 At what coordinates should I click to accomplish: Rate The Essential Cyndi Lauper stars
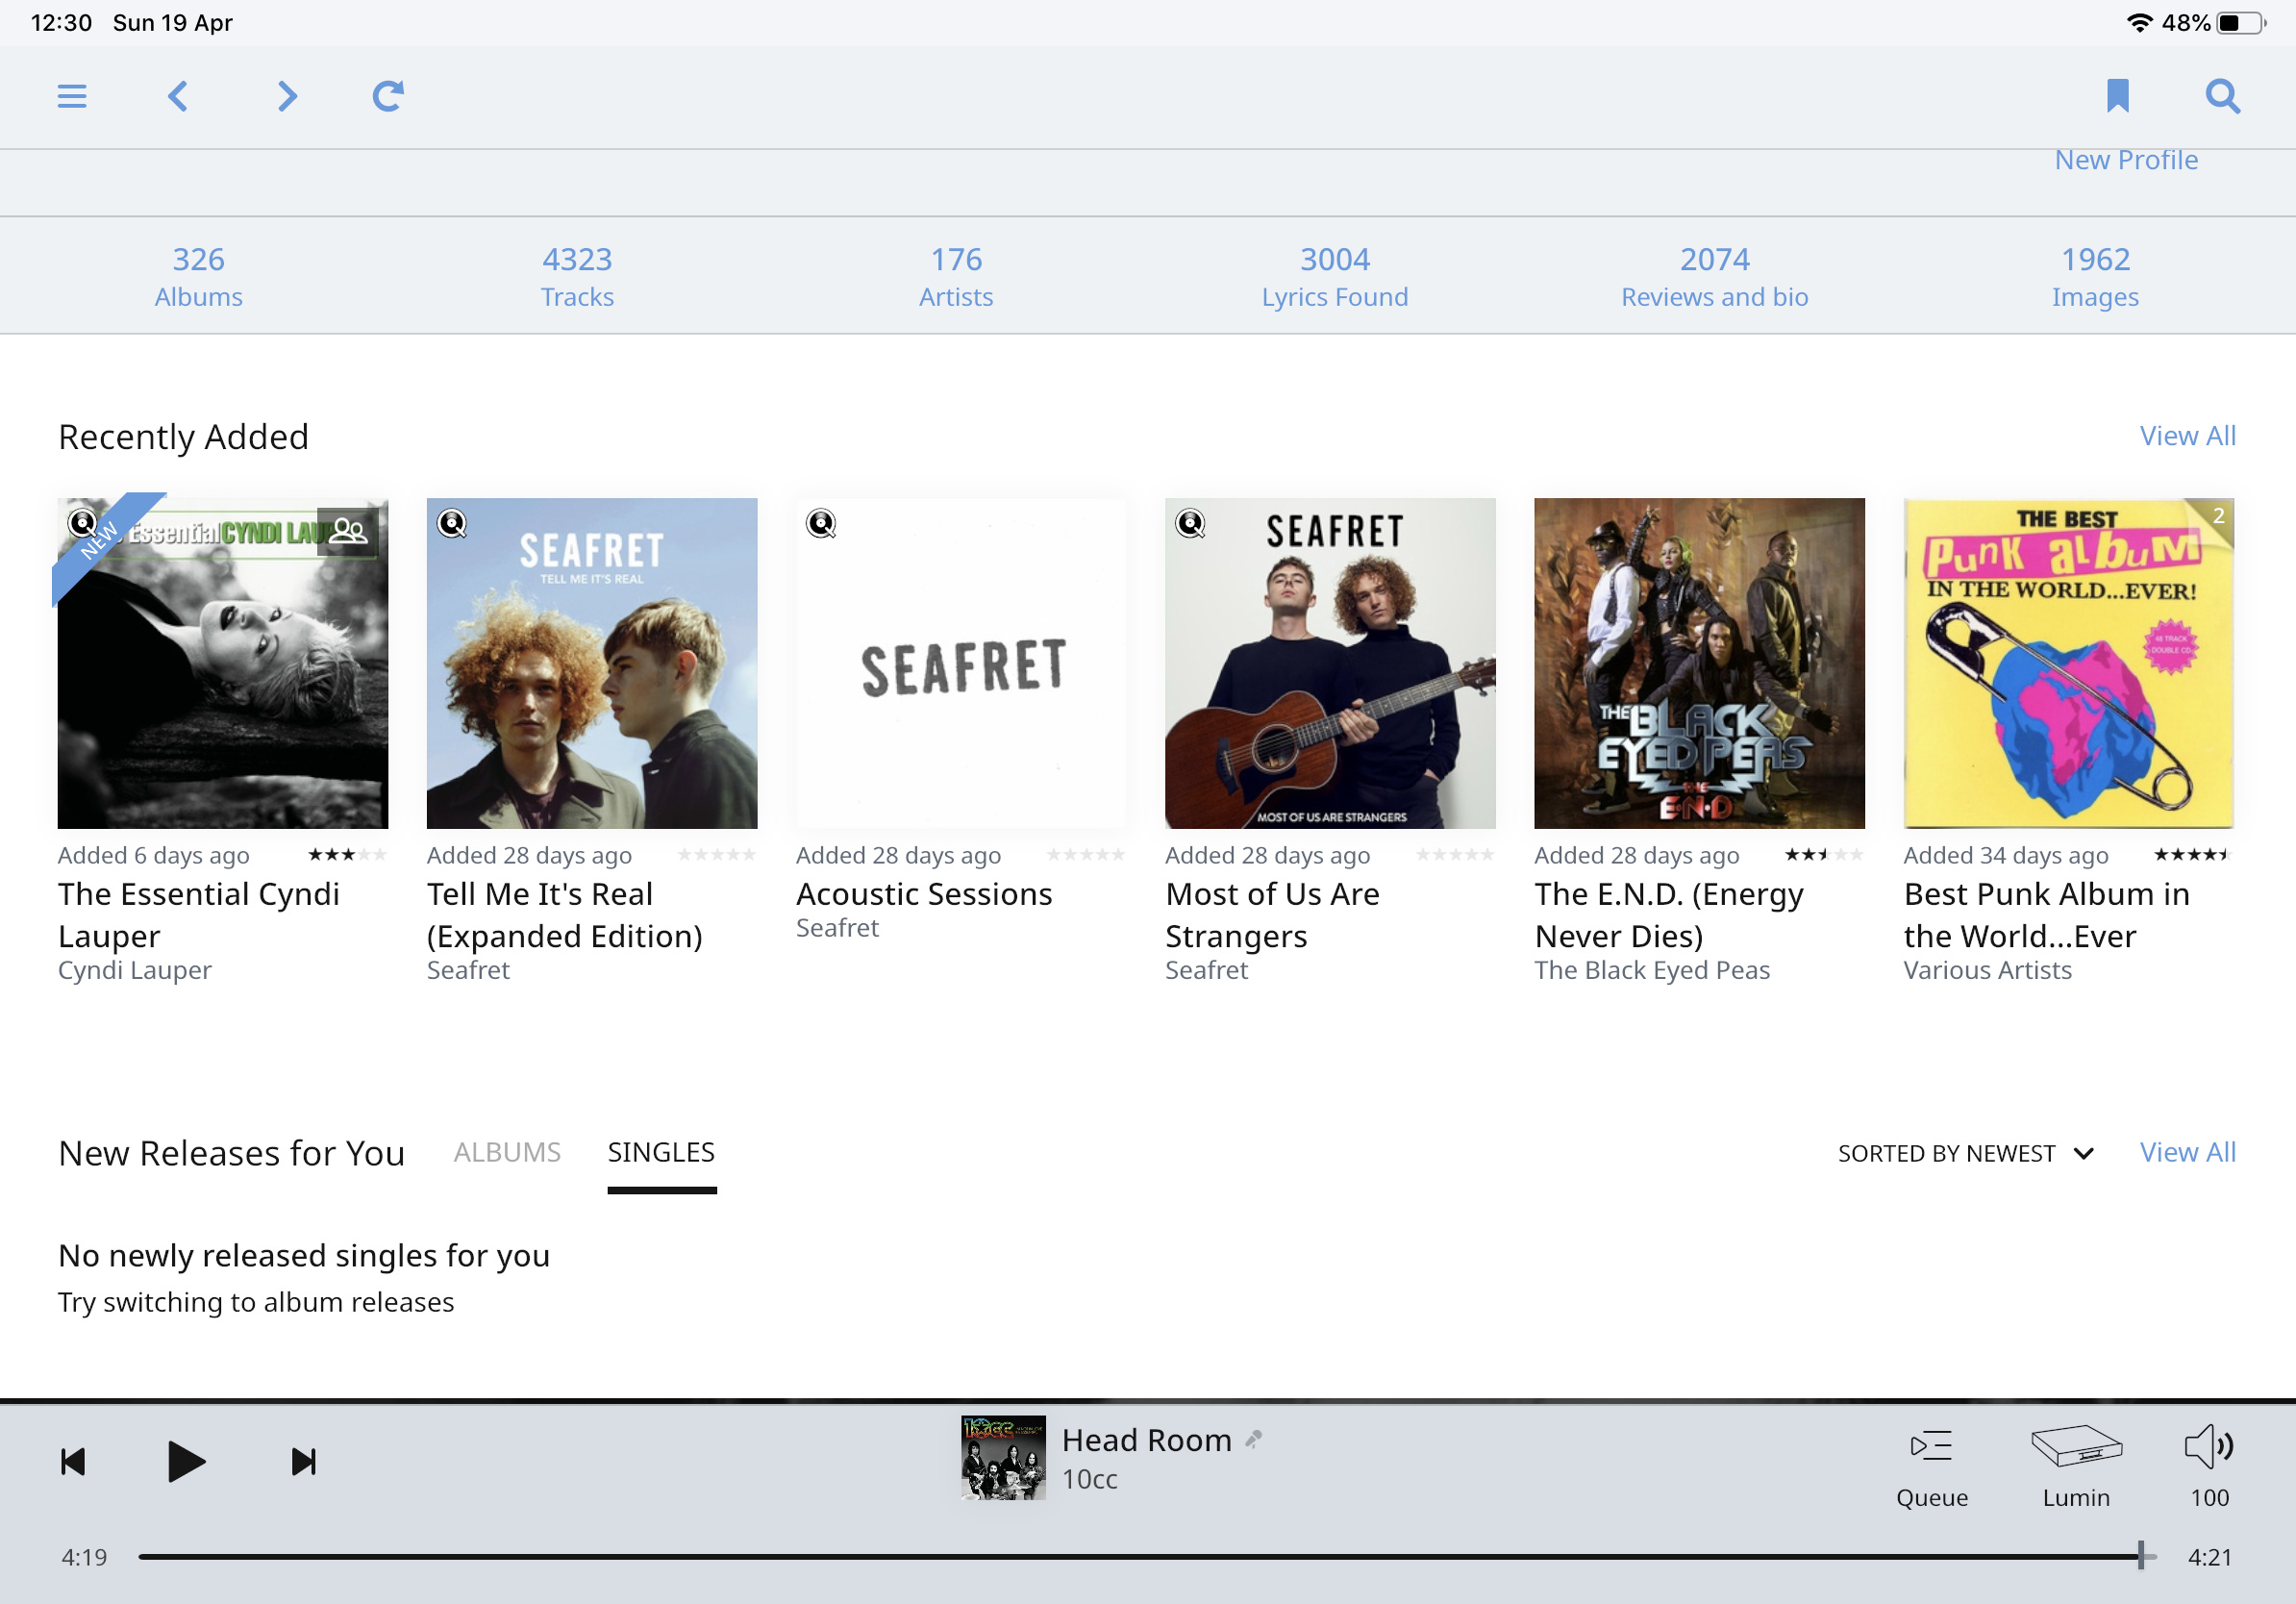click(x=346, y=855)
